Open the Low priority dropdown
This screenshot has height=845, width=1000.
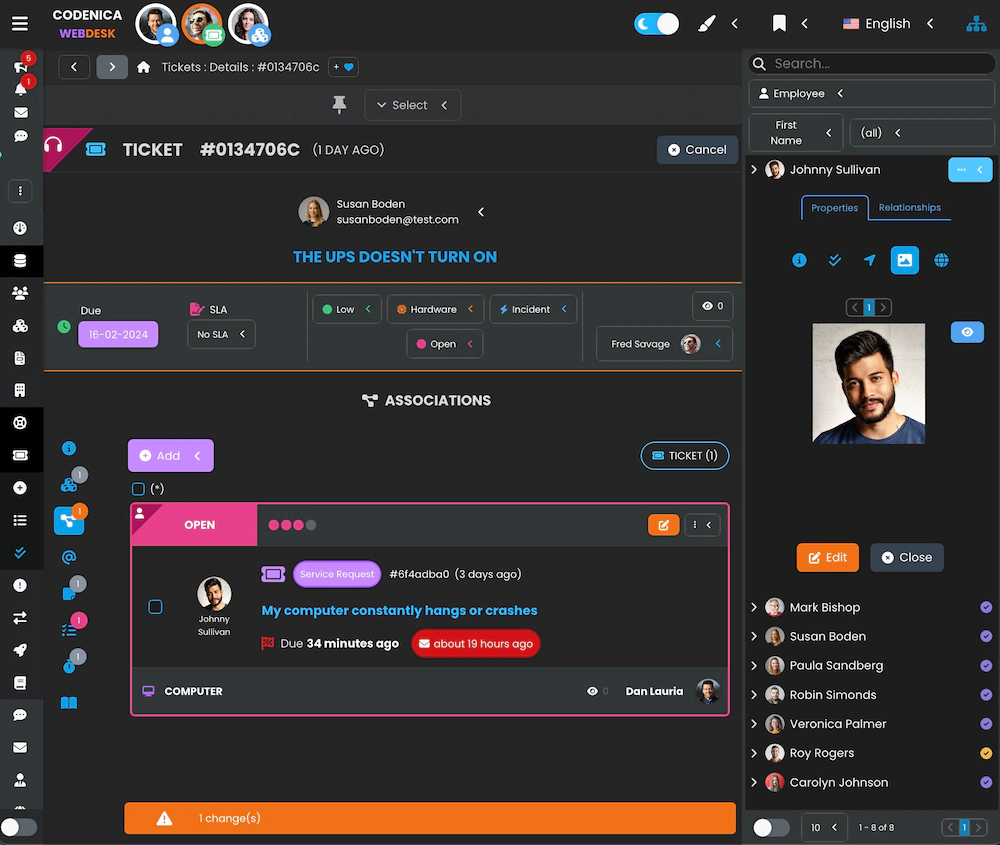coord(346,309)
